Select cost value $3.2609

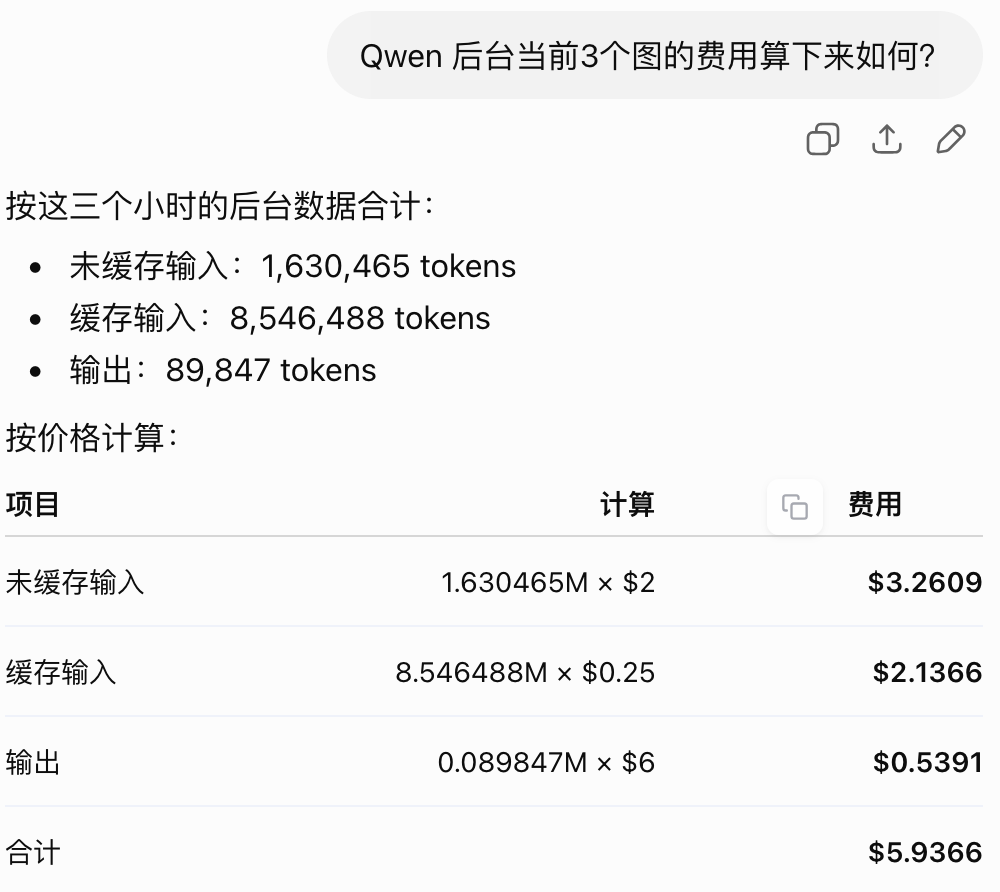pyautogui.click(x=925, y=582)
